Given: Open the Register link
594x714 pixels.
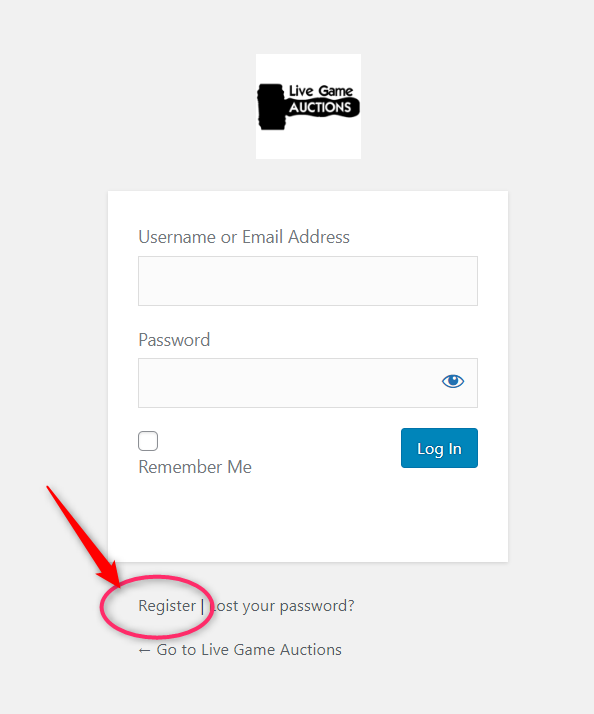Looking at the screenshot, I should 167,606.
